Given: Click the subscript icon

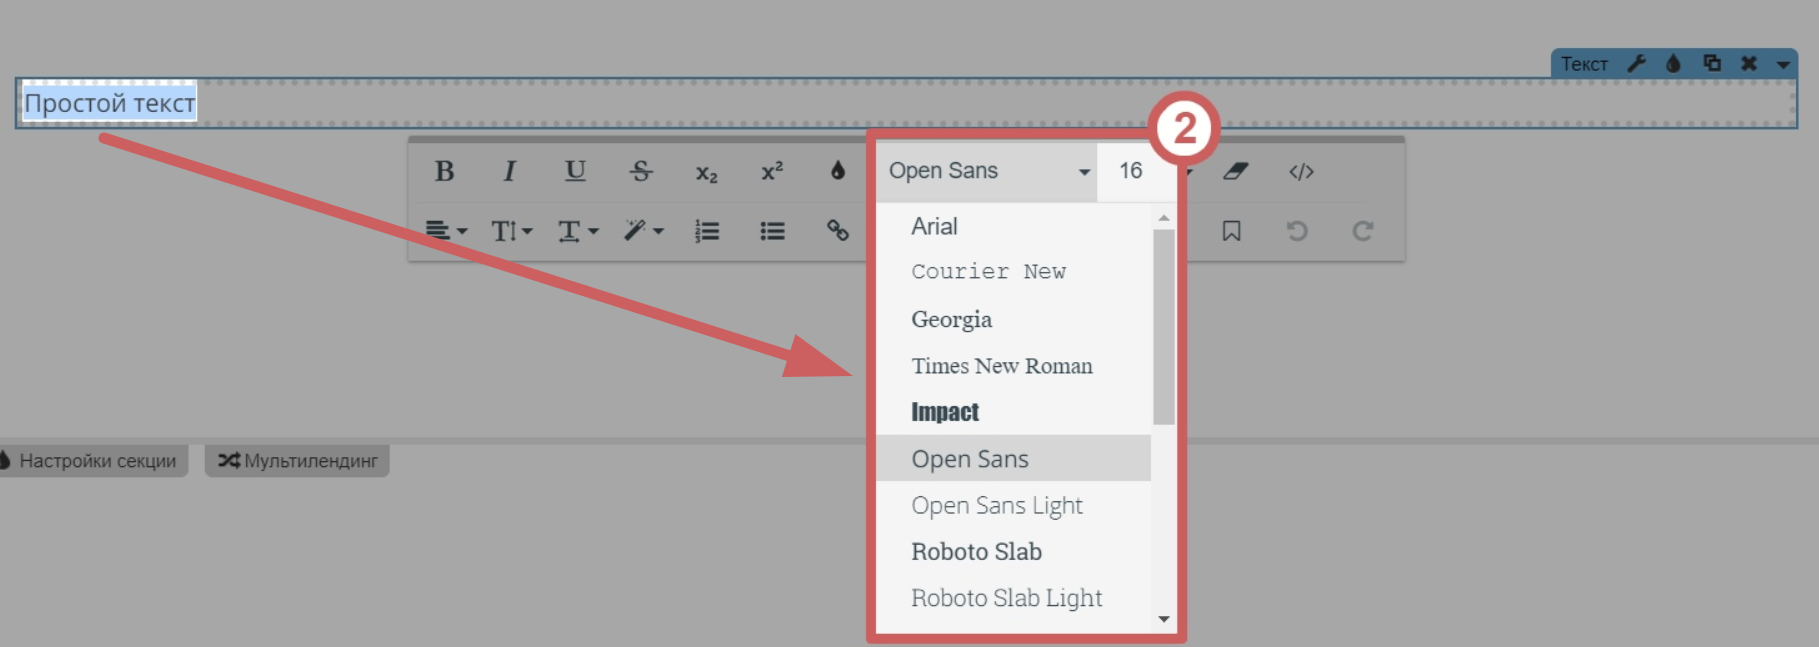Looking at the screenshot, I should [706, 173].
